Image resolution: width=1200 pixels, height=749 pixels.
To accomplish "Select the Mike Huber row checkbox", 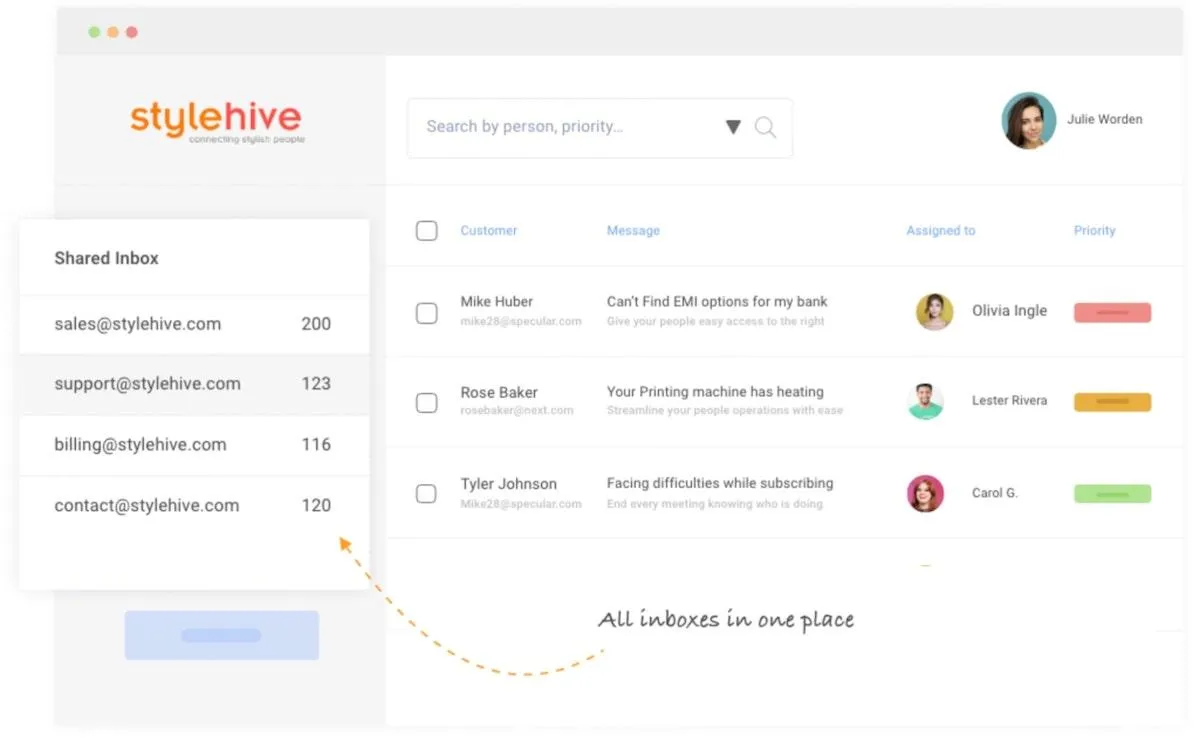I will [427, 313].
